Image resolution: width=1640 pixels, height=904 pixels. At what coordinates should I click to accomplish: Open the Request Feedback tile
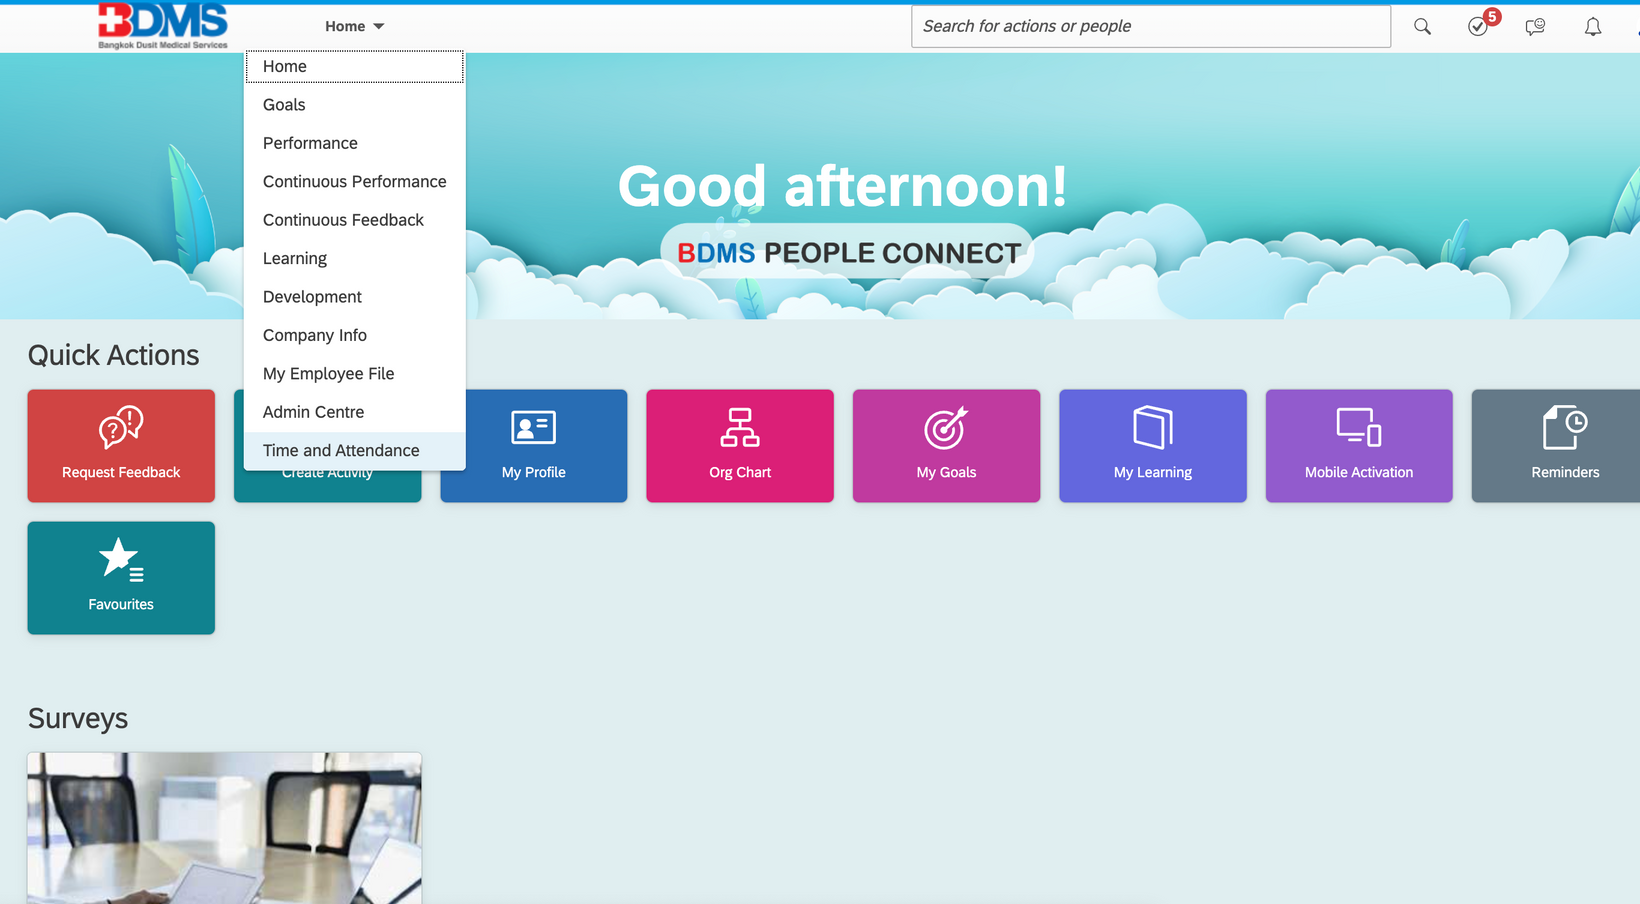(x=121, y=446)
